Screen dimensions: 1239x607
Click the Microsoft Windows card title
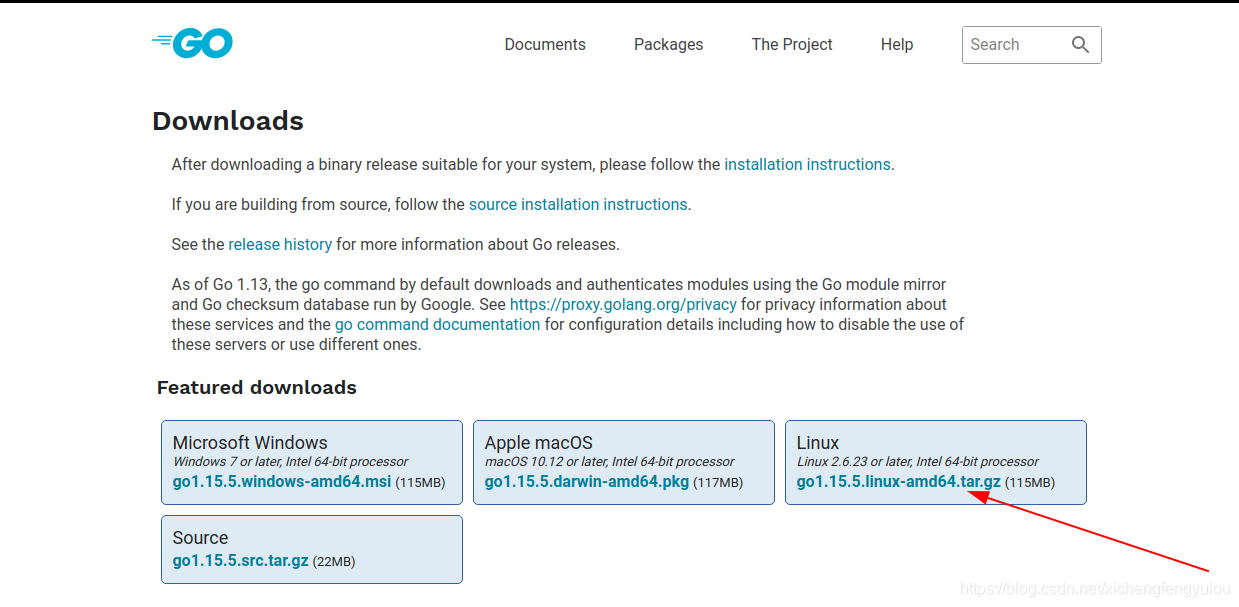click(250, 442)
